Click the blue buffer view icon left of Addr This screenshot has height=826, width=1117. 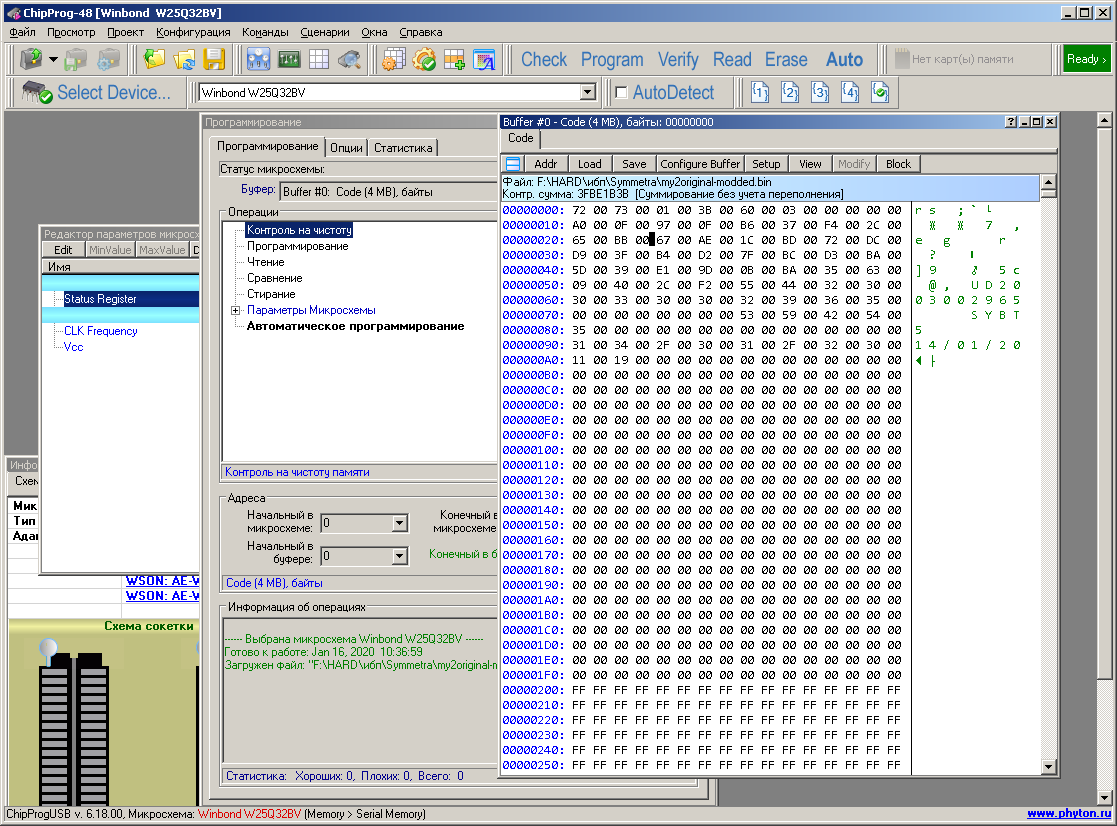tap(512, 164)
